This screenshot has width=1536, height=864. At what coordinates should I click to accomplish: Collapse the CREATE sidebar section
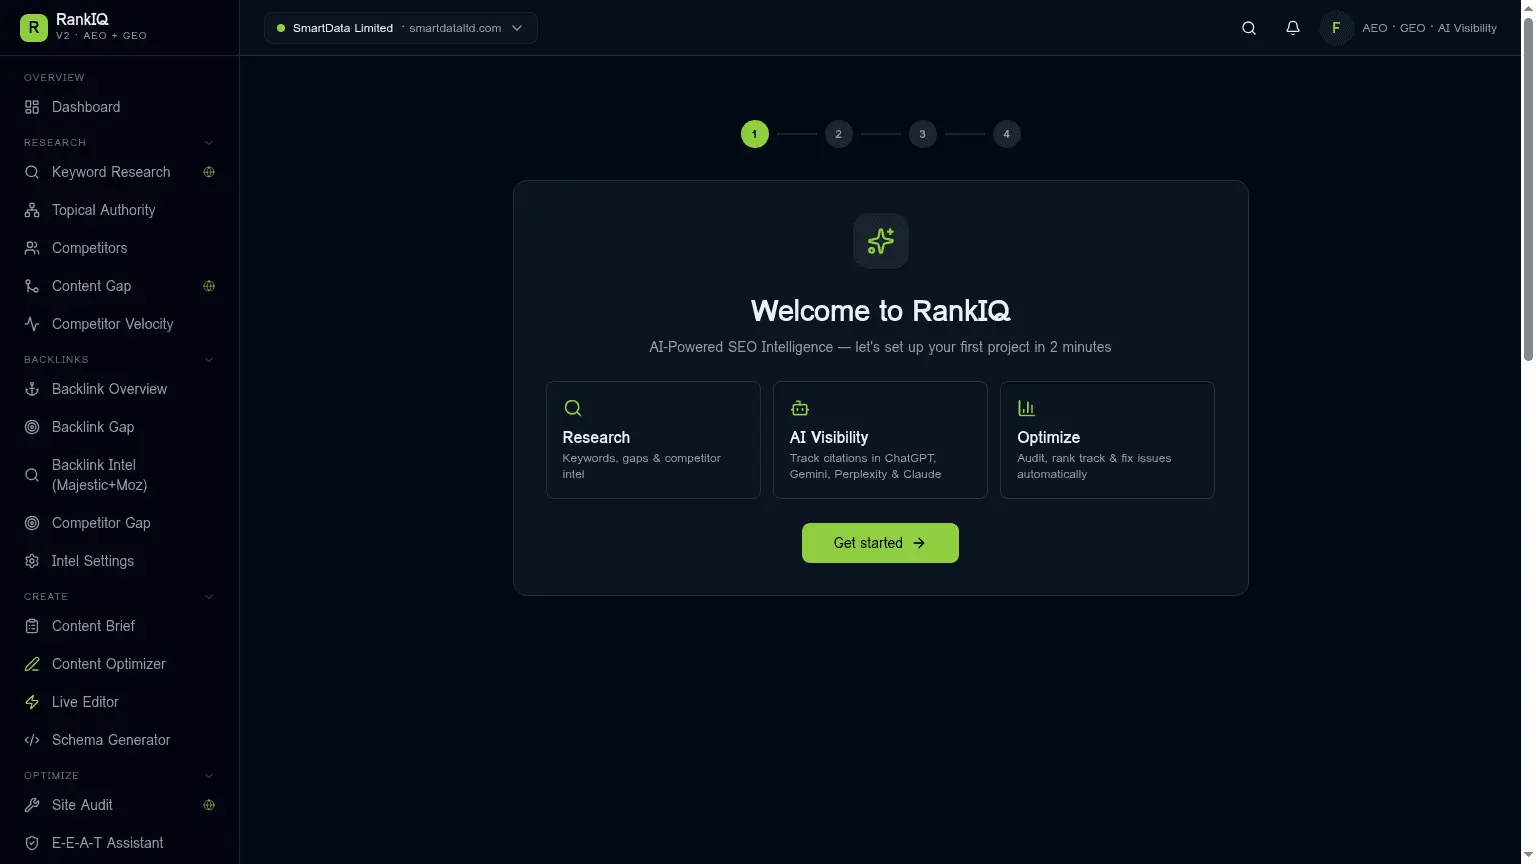click(209, 597)
